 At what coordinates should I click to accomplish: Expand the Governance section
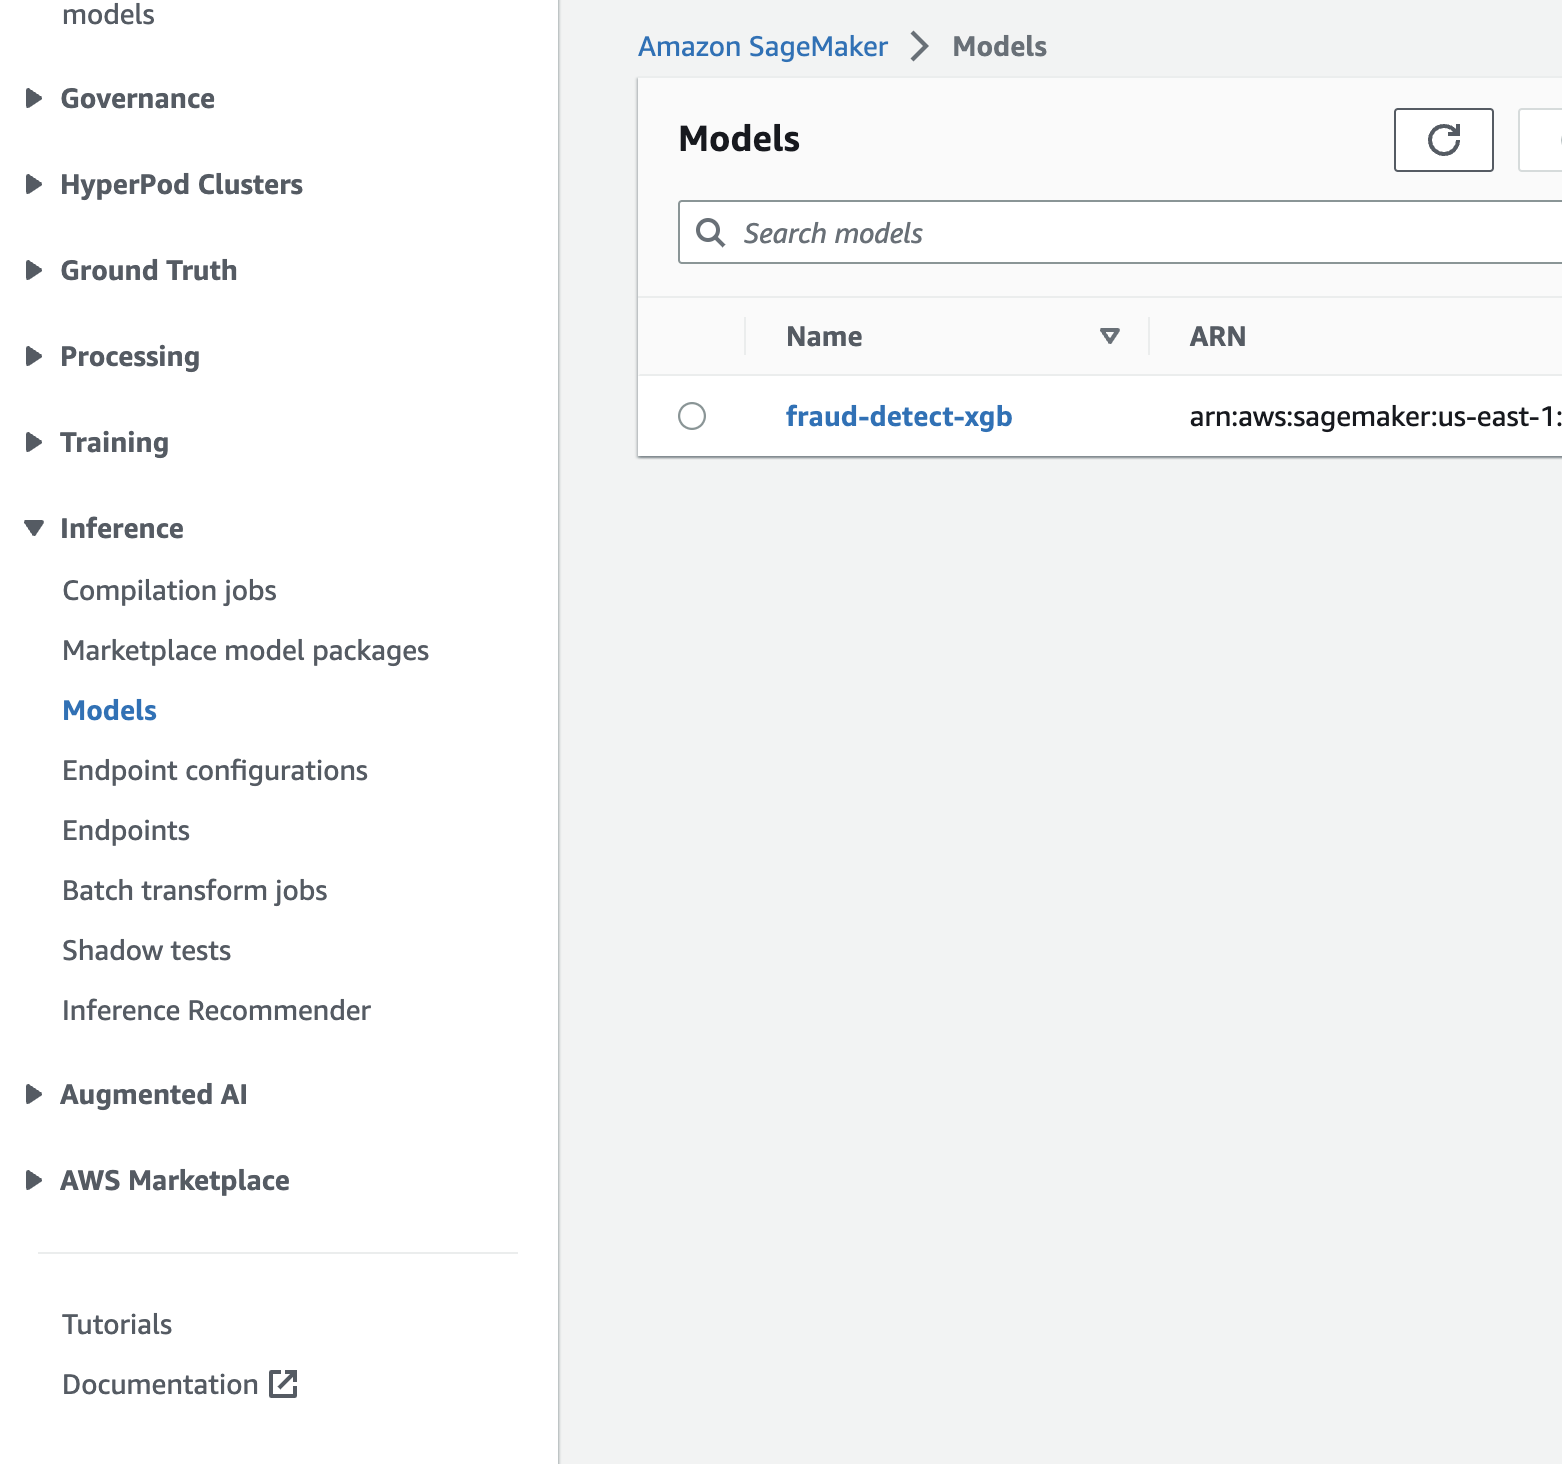(x=34, y=98)
